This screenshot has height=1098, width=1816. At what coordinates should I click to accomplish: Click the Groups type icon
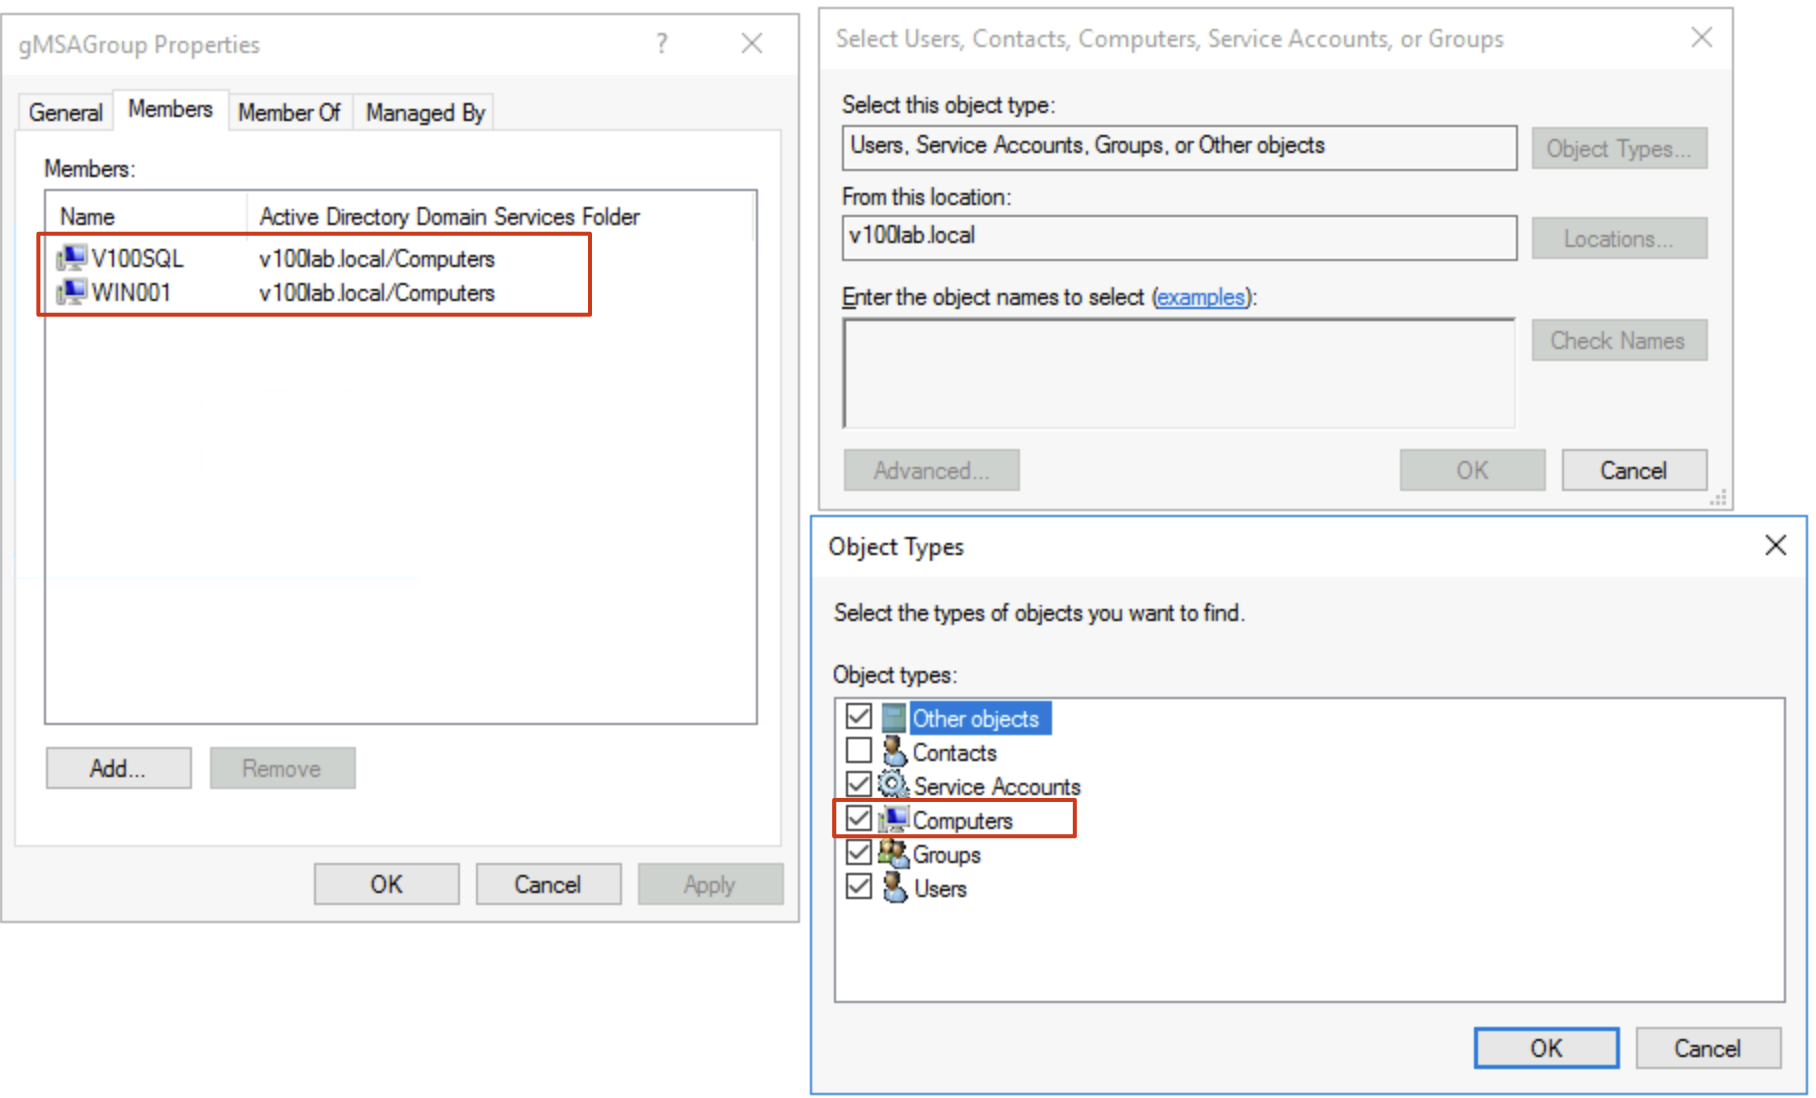(x=893, y=853)
